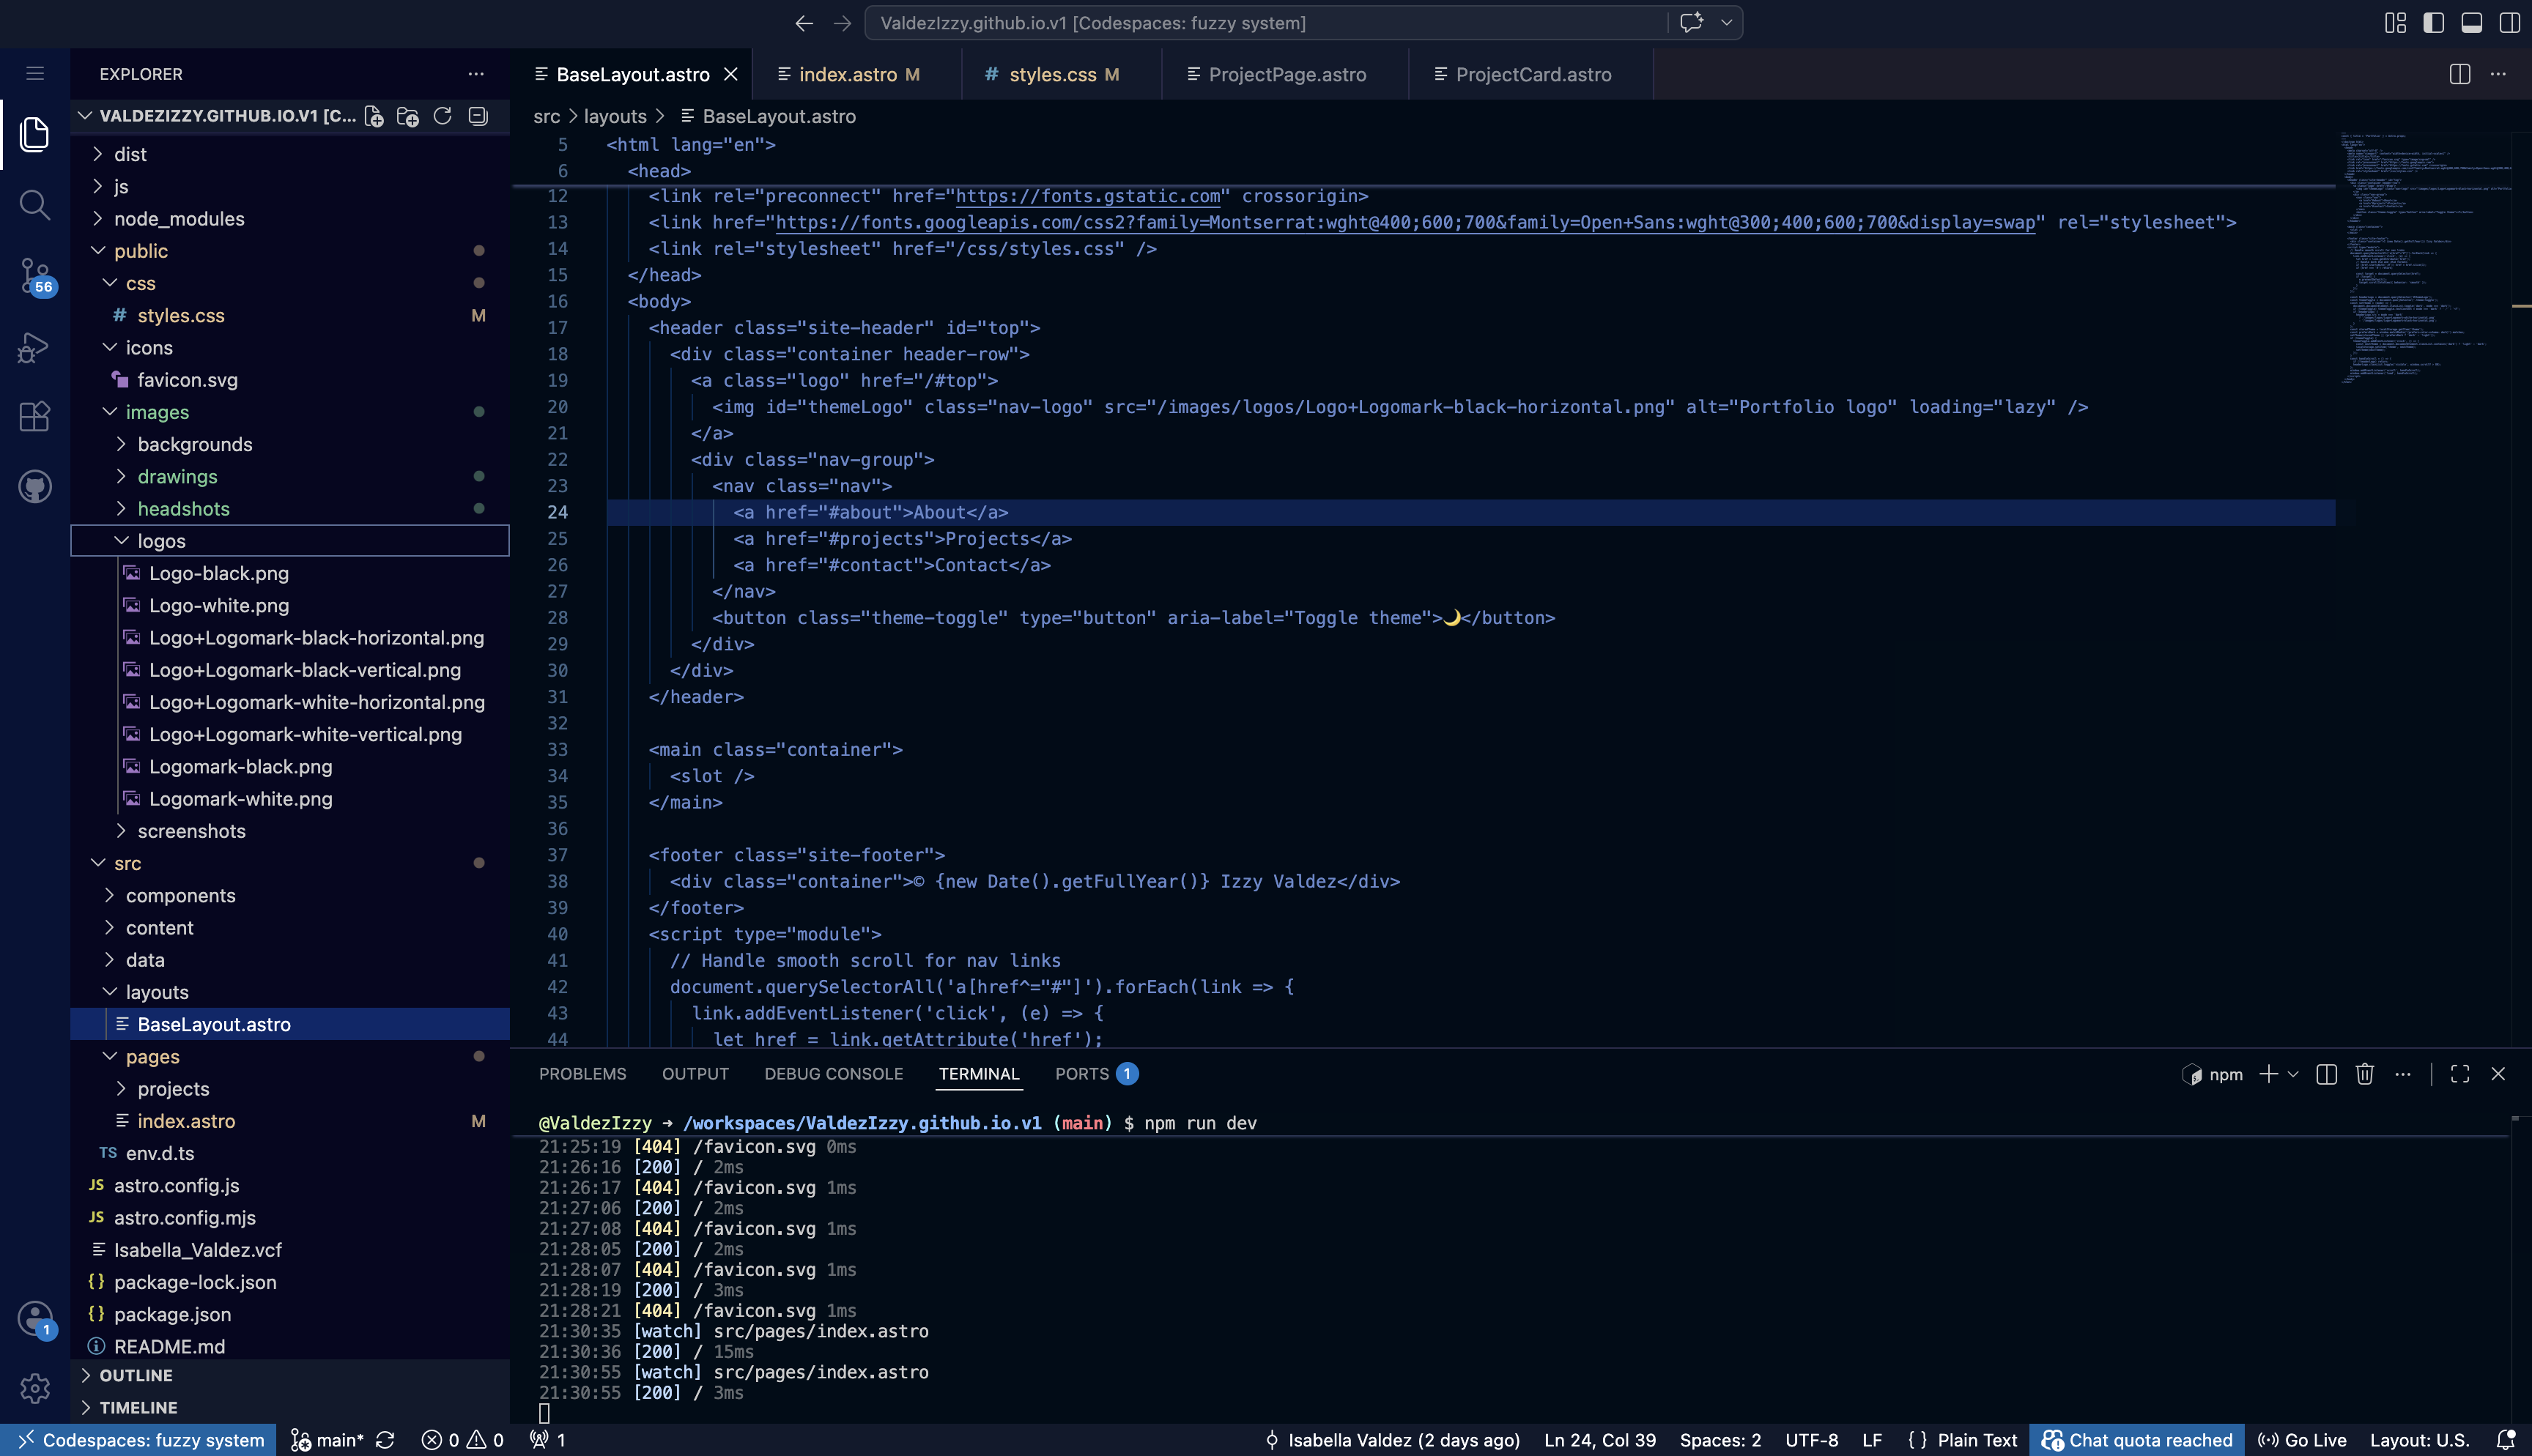Image resolution: width=2532 pixels, height=1456 pixels.
Task: Close the BaseLayout.astro tab
Action: click(x=731, y=74)
